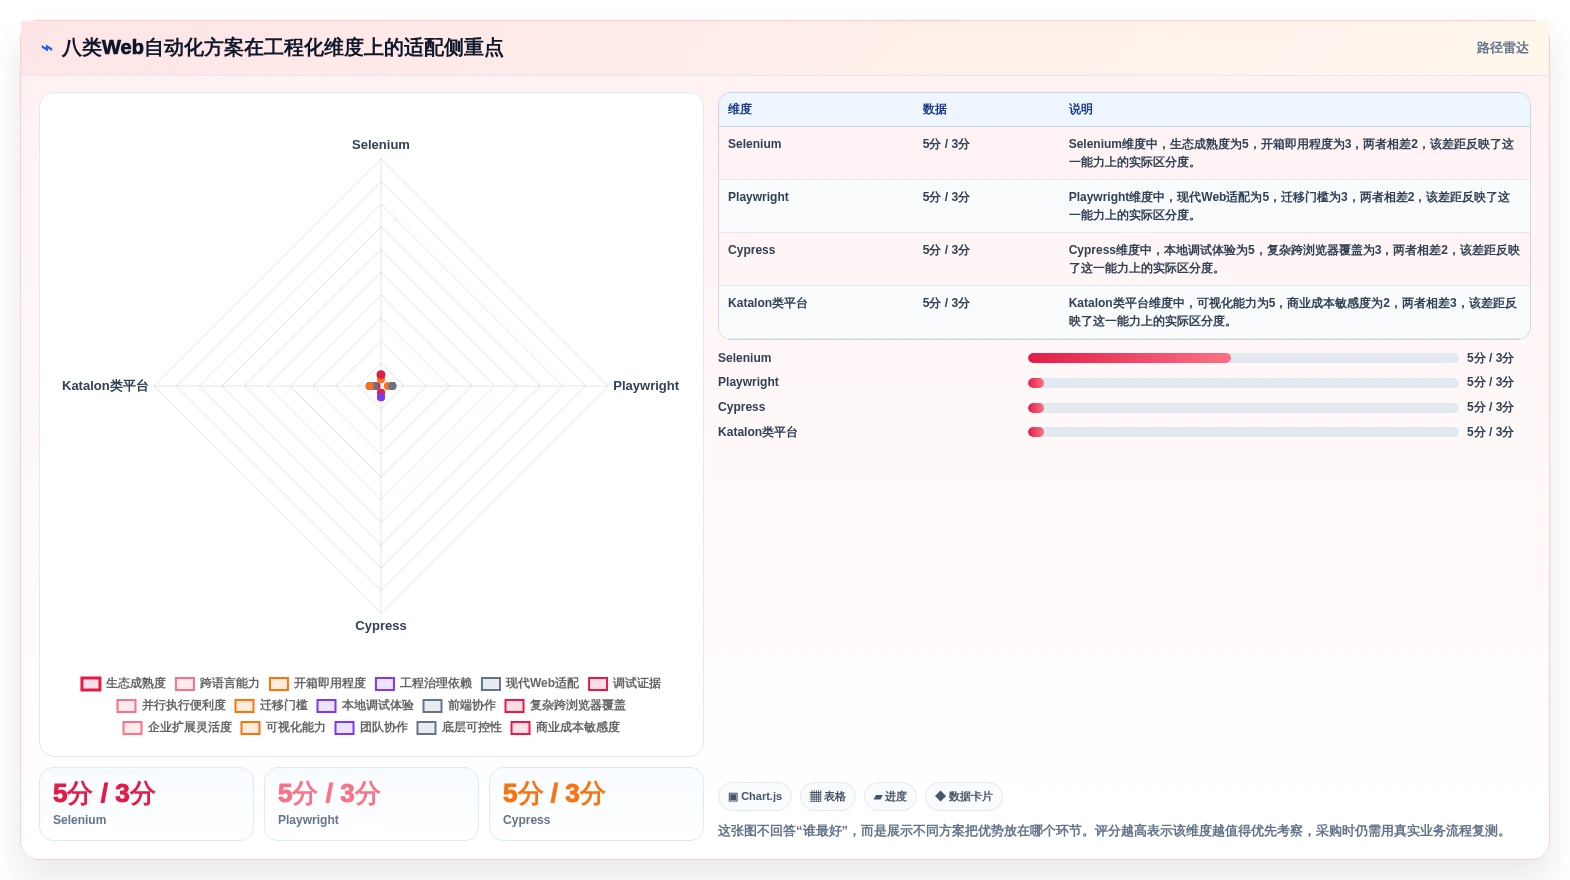Click the footer note about 谁最好
Viewport: 1570px width, 880px height.
[x=1114, y=831]
